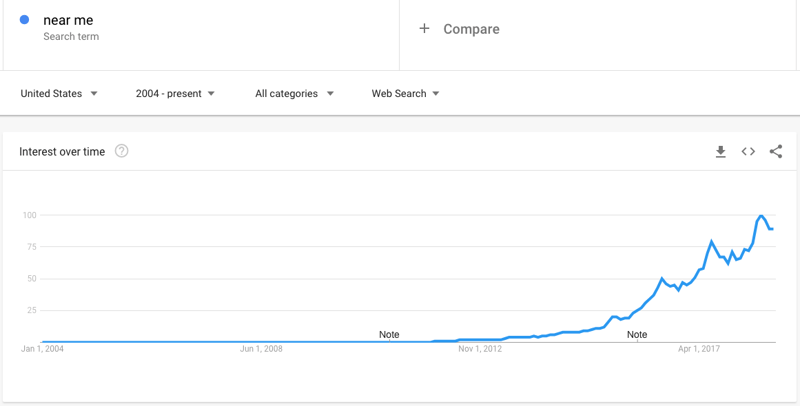Click the Nov 1, 2012 axis label
Screen dimensions: 800x406
pos(480,349)
